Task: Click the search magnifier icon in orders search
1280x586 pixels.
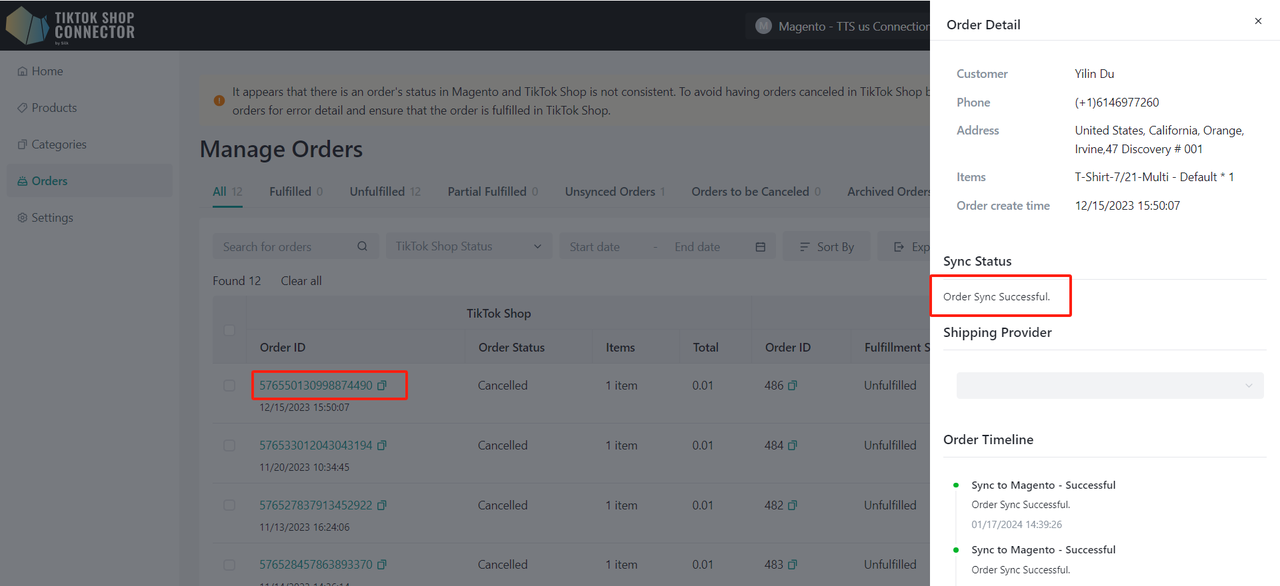Action: tap(363, 247)
